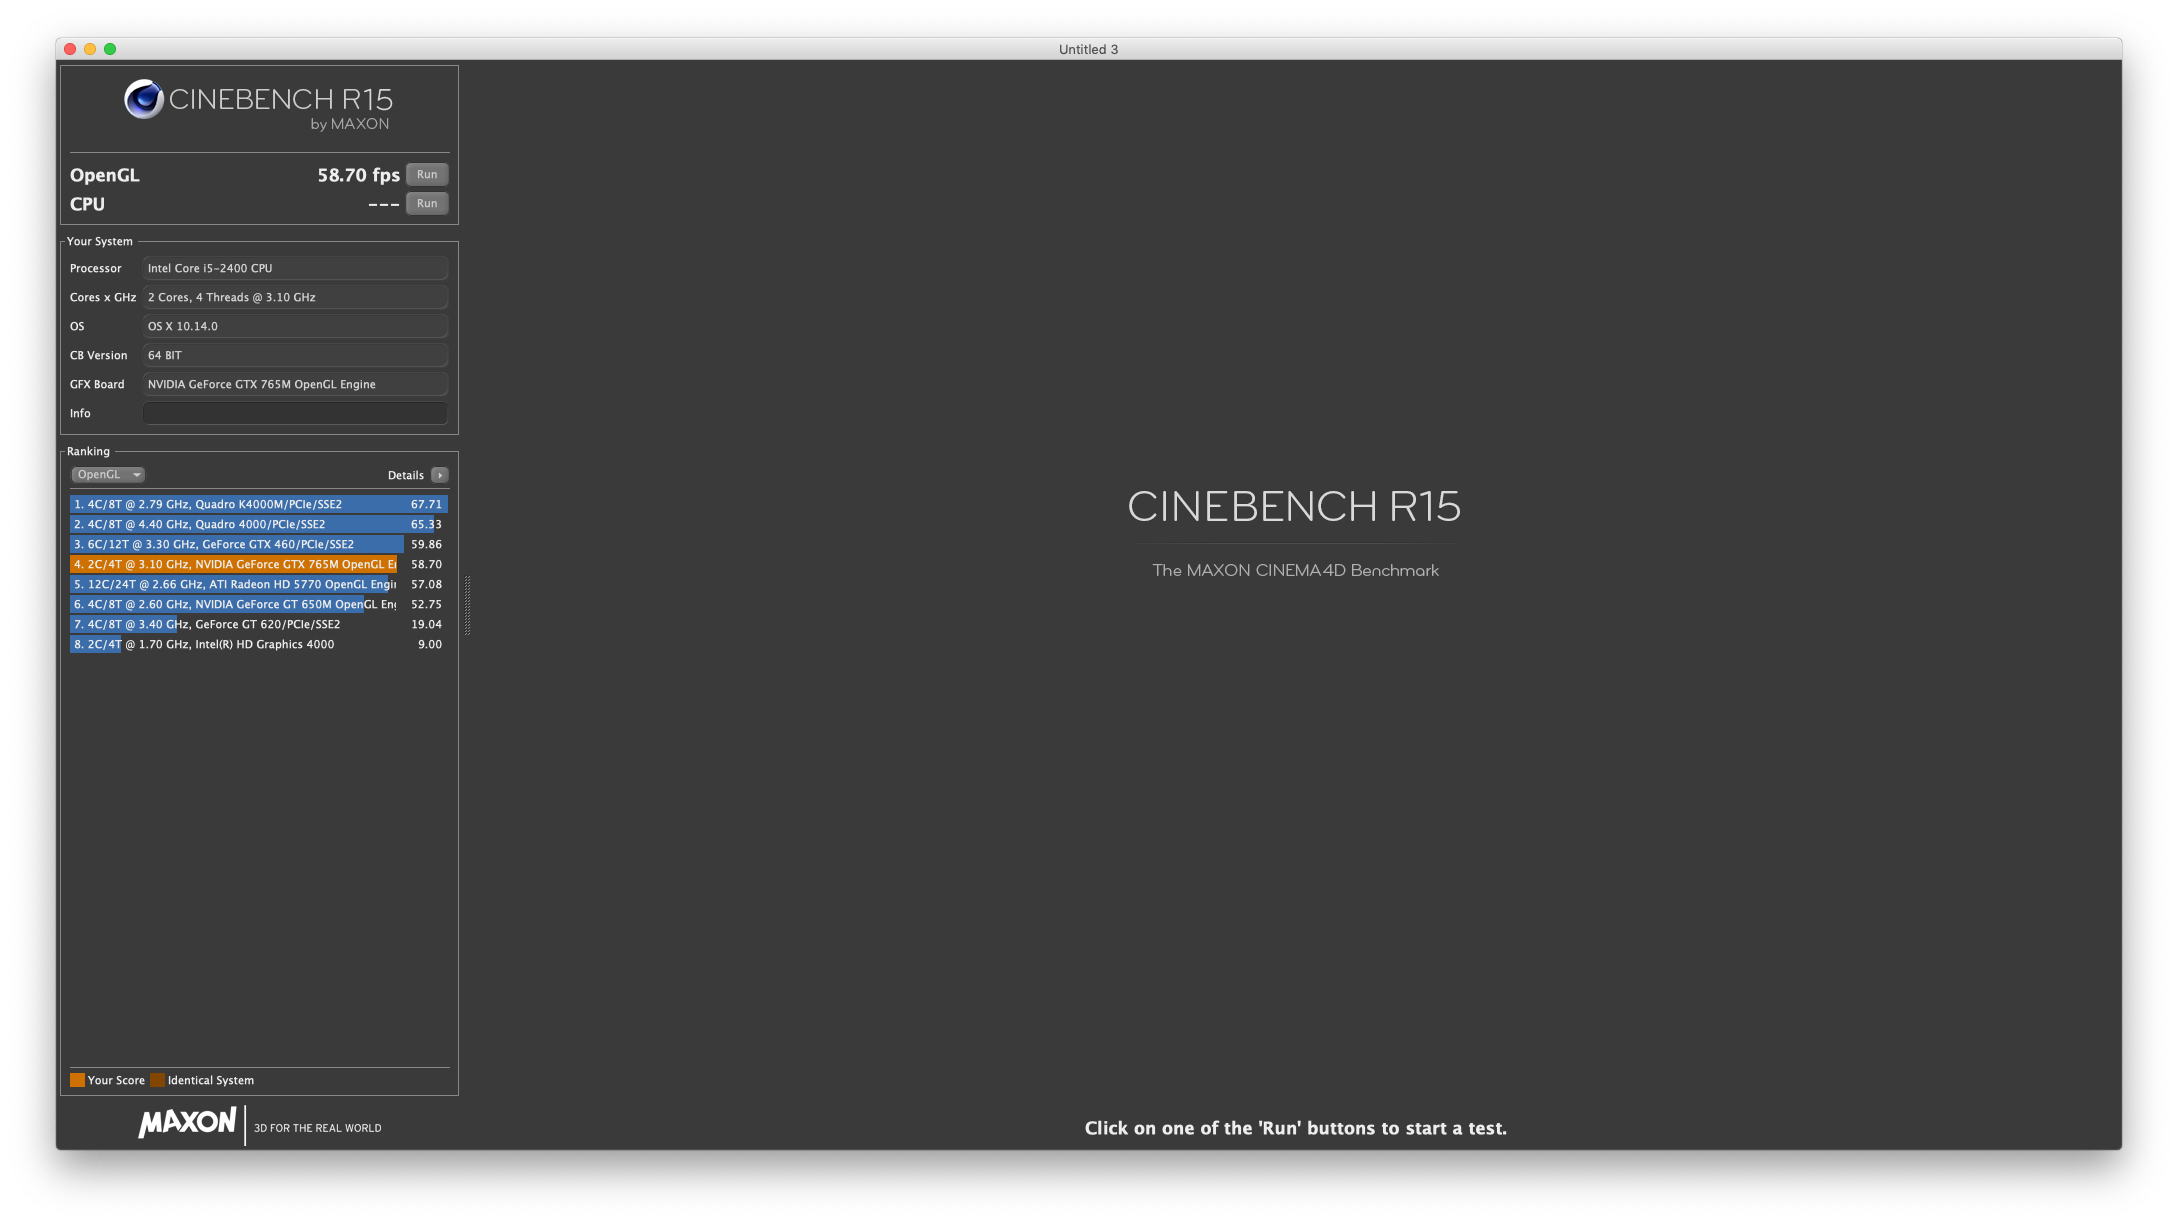Run the OpenGL benchmark test

[427, 174]
